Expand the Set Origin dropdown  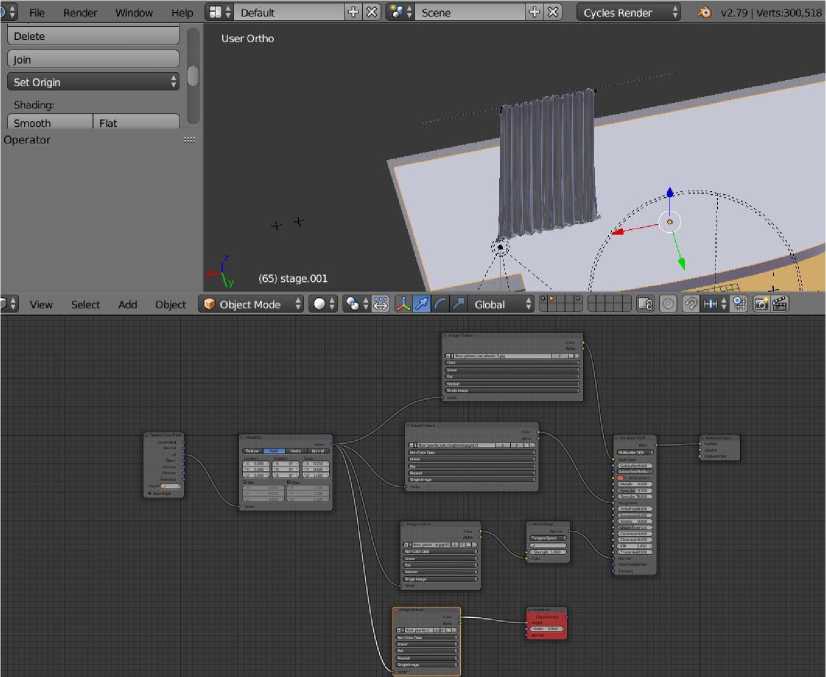tap(94, 82)
